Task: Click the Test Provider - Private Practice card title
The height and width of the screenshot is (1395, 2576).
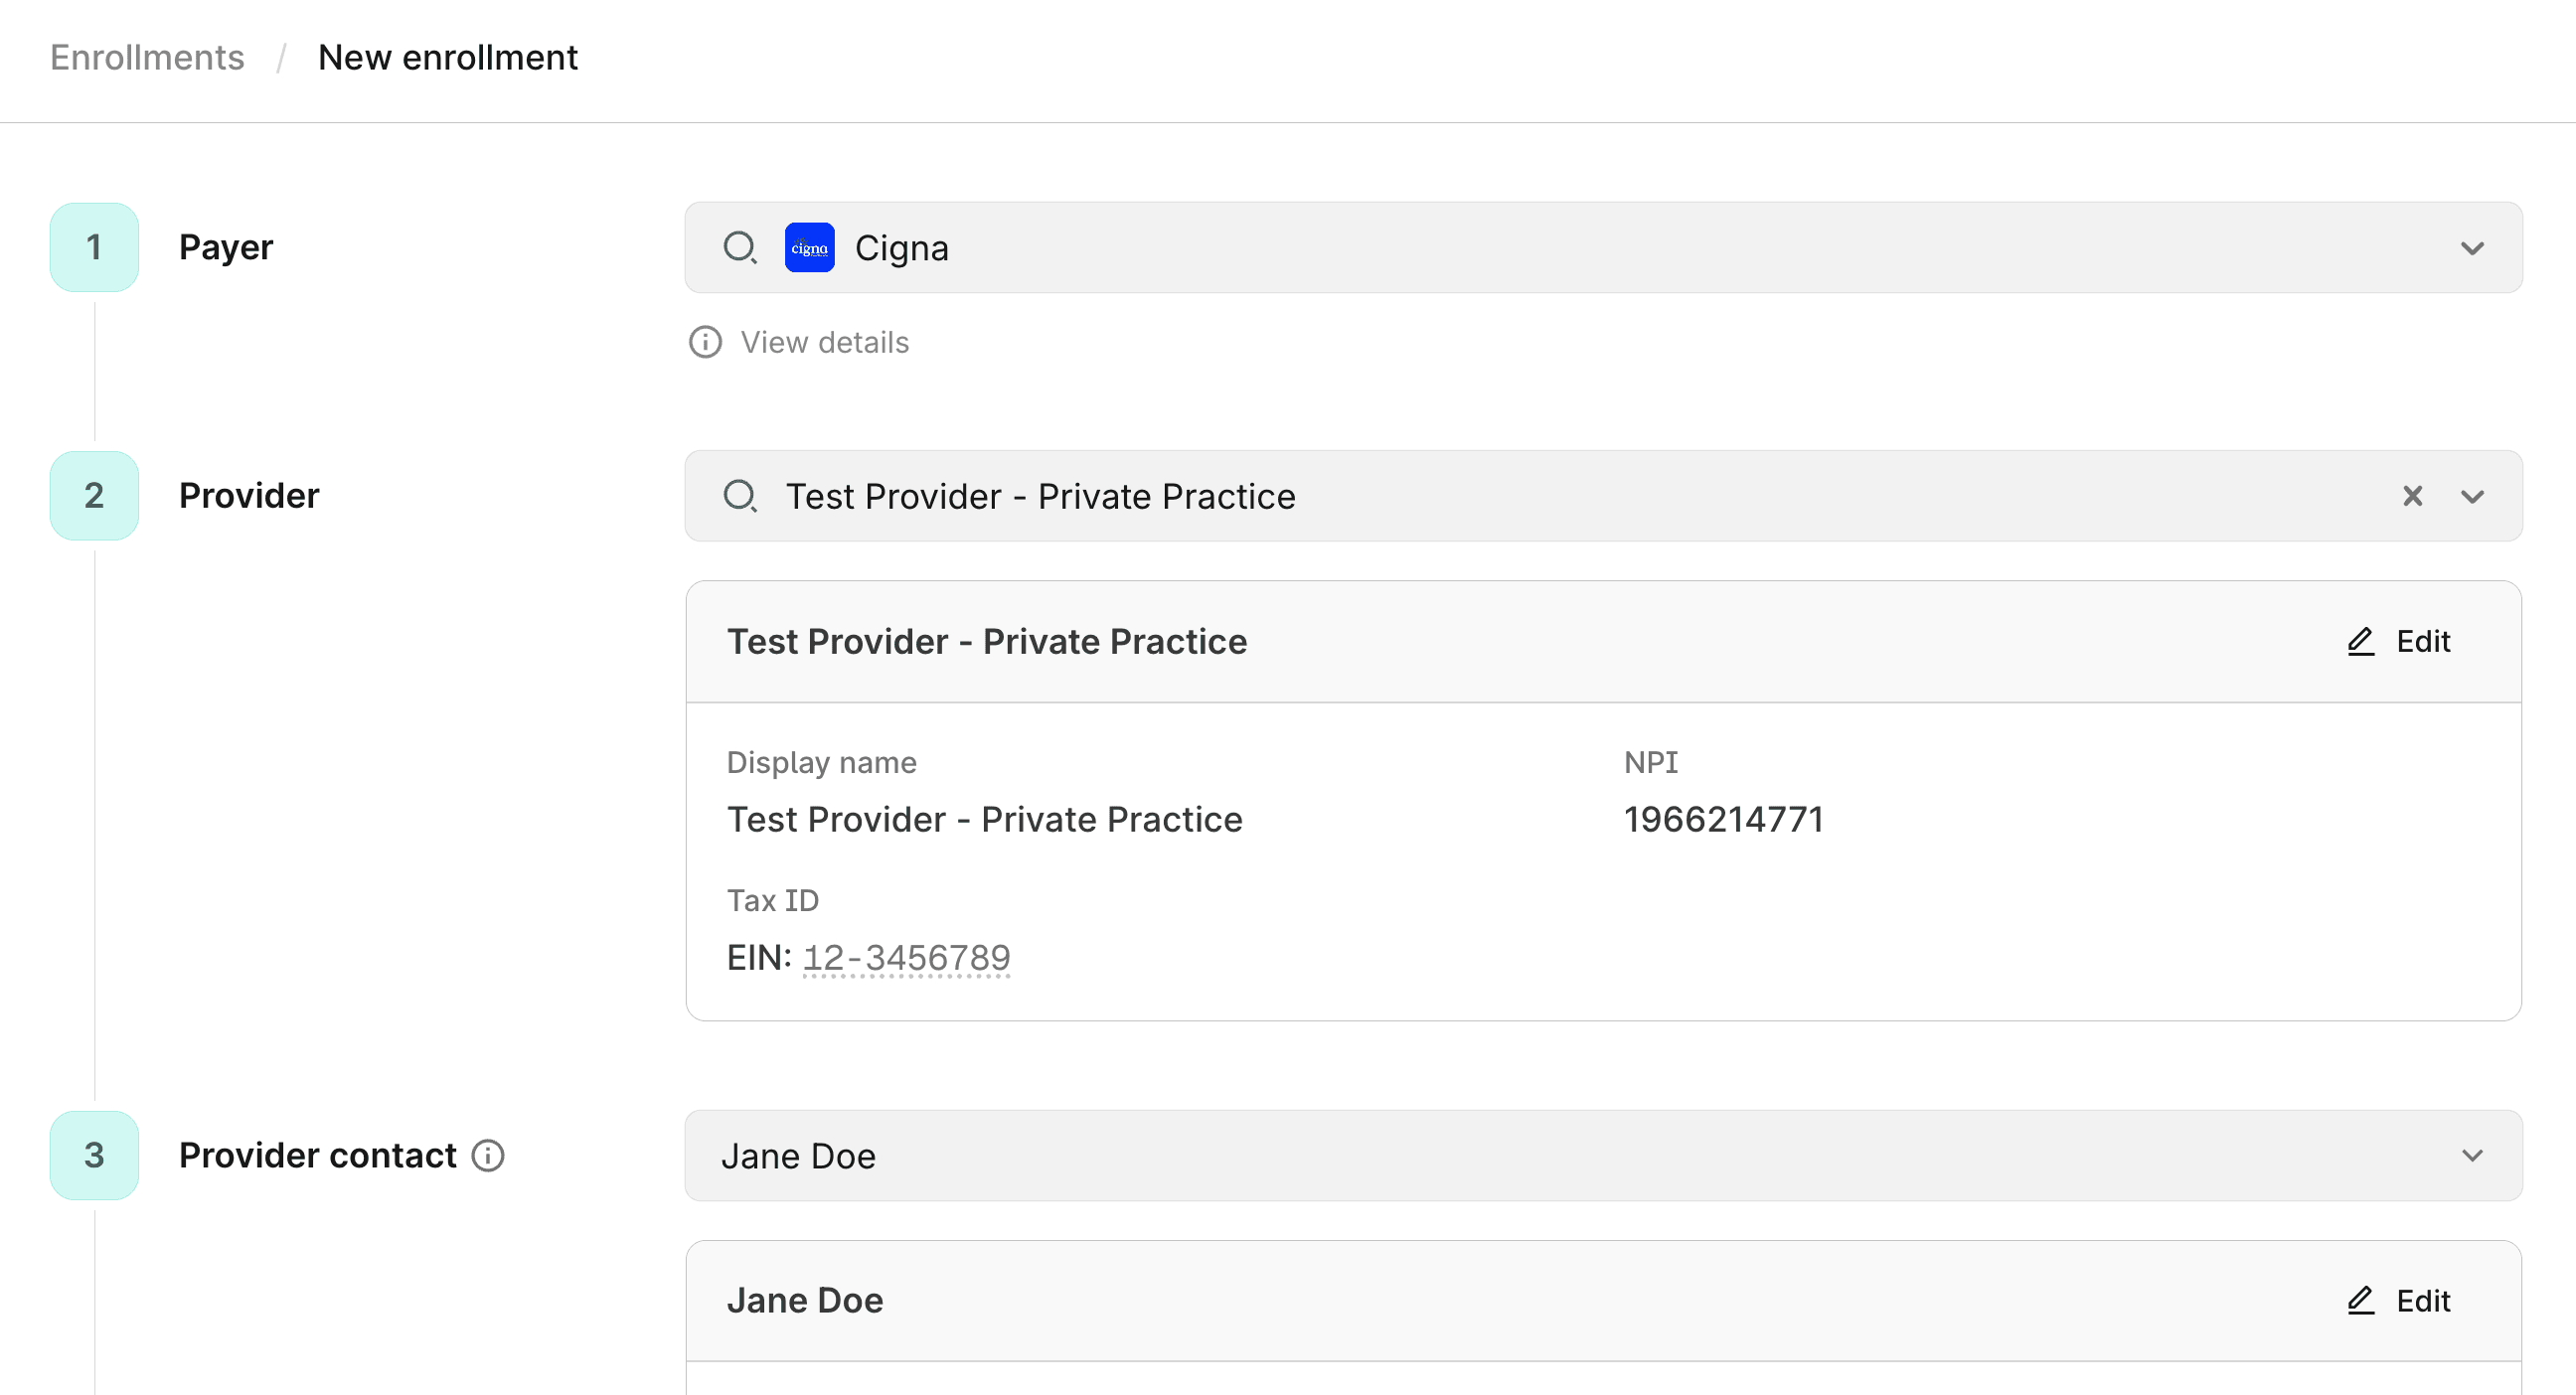Action: [986, 641]
